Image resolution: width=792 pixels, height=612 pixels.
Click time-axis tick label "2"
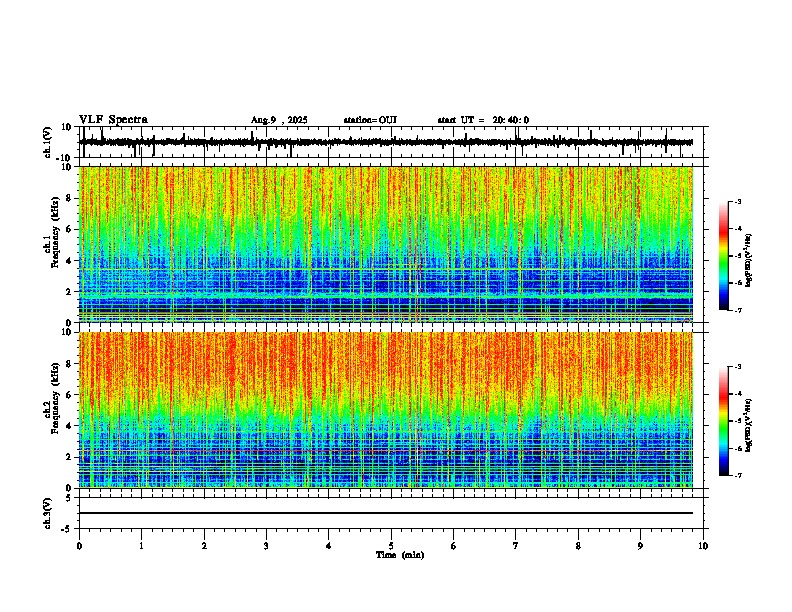[x=204, y=546]
